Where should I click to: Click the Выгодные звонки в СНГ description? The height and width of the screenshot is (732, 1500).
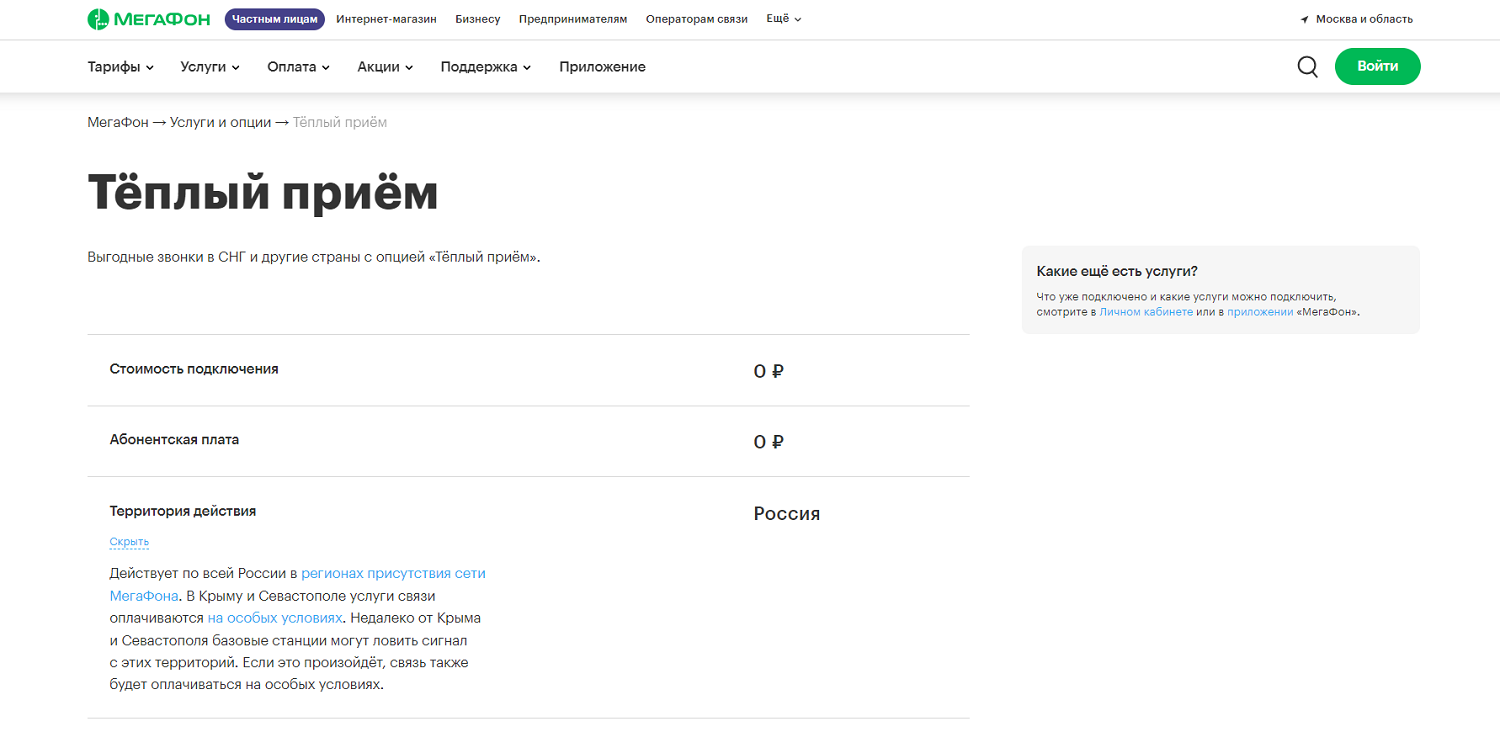(x=314, y=257)
